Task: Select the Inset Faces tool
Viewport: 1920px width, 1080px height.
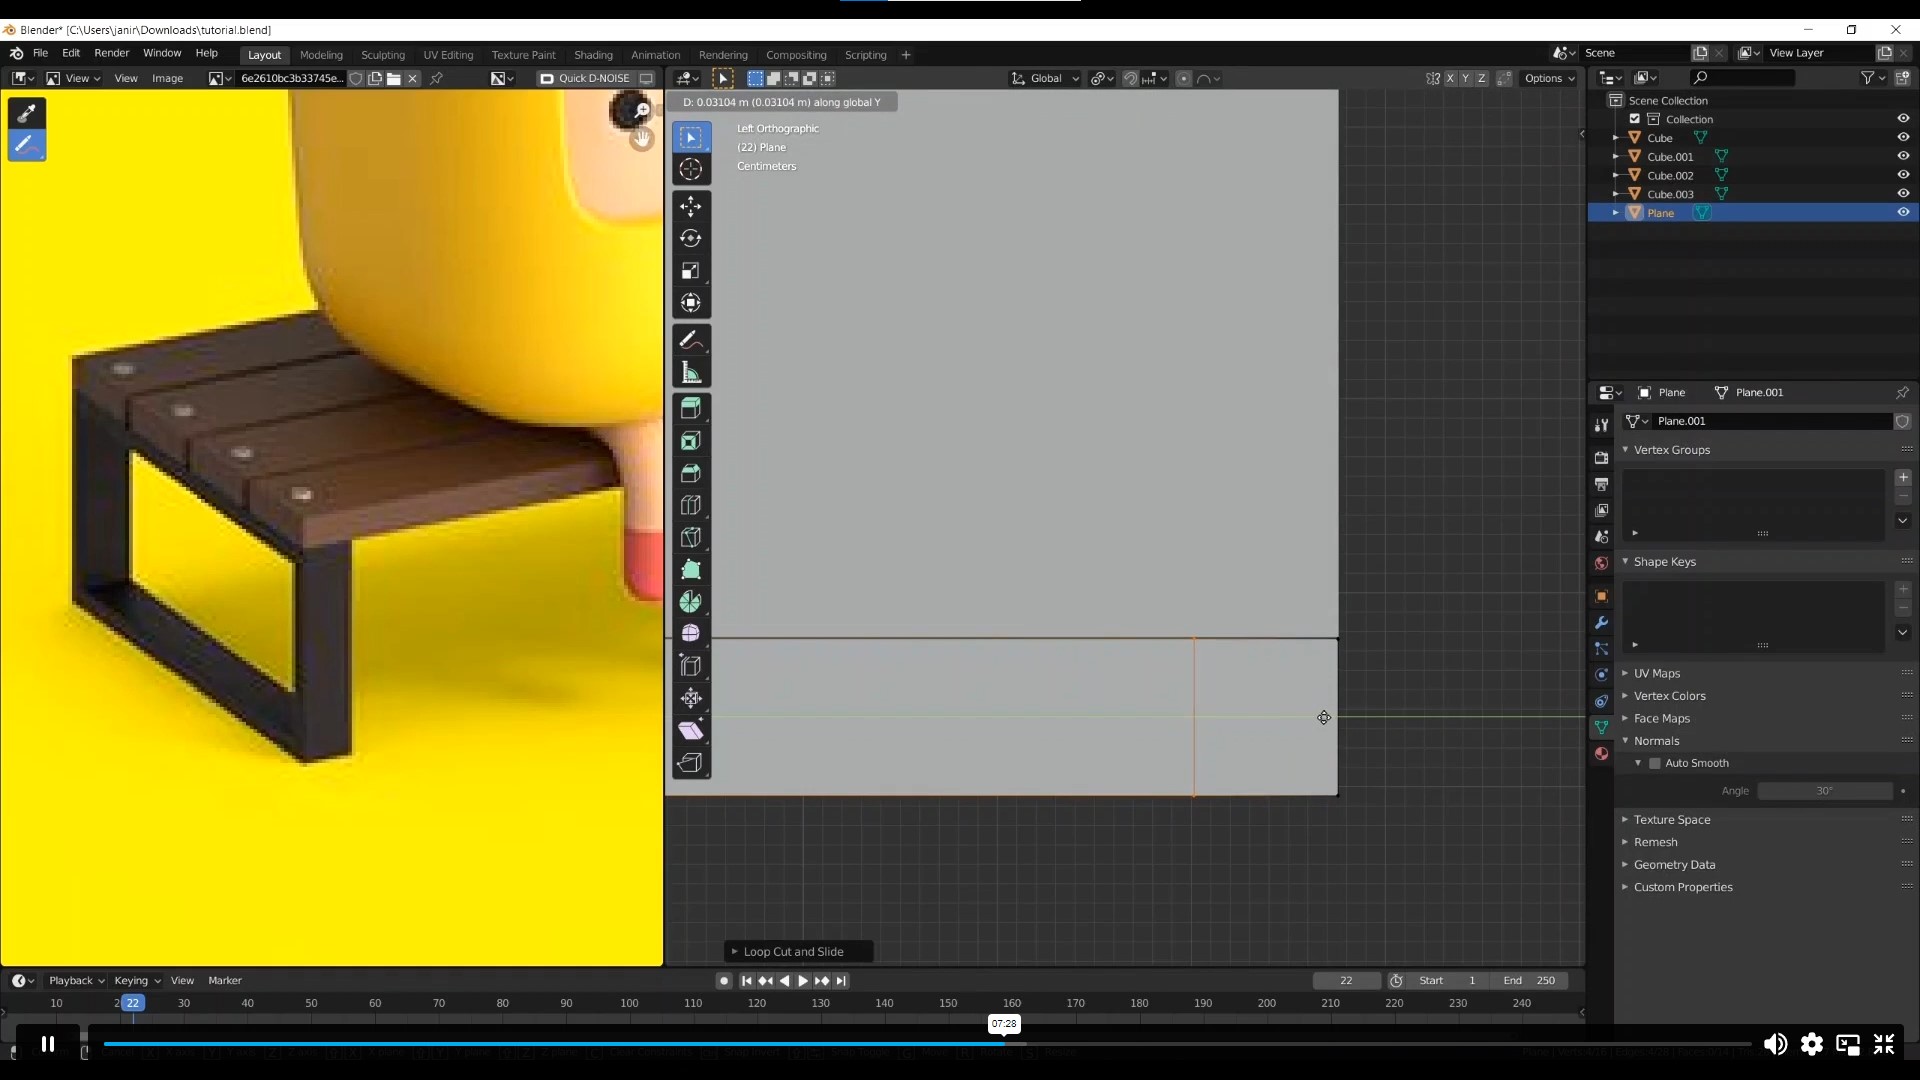Action: (692, 440)
